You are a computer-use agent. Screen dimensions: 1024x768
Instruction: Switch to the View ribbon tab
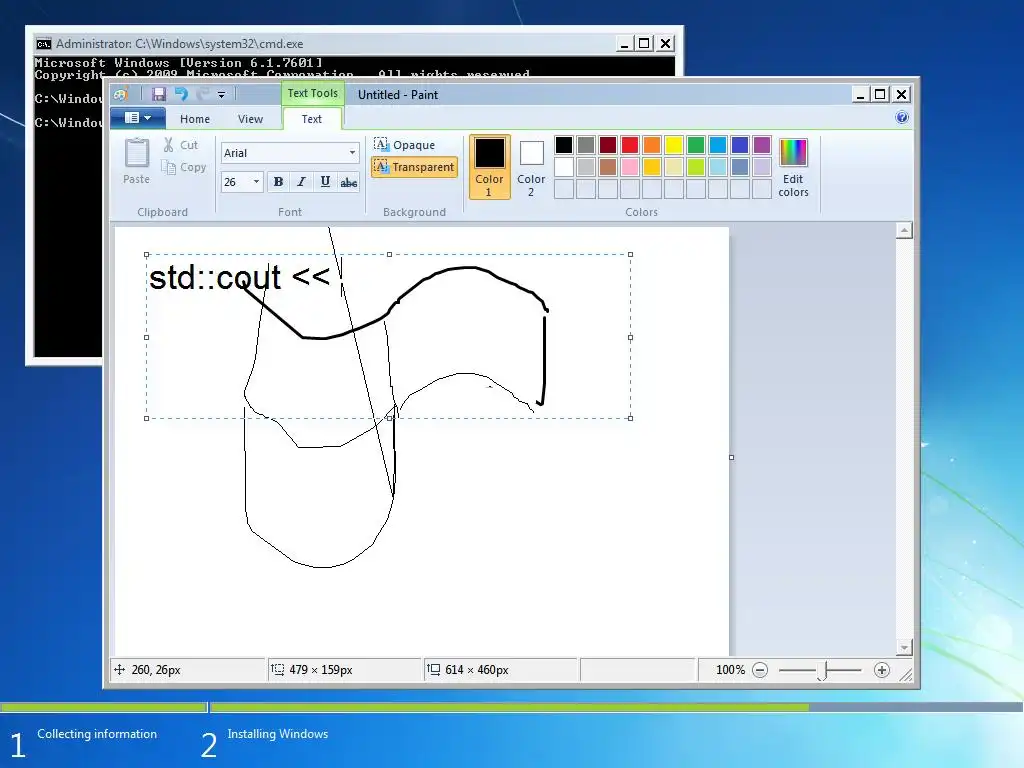tap(250, 119)
